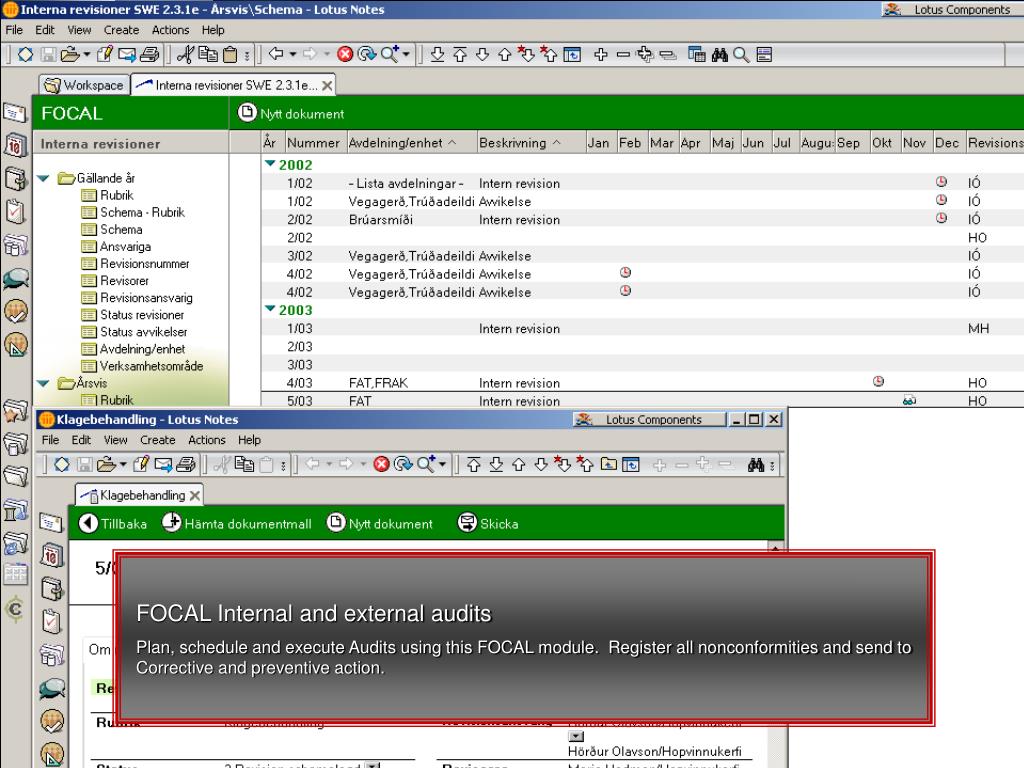Click Print icon in Klagebehandling toolbar
The image size is (1024, 768).
pos(186,464)
